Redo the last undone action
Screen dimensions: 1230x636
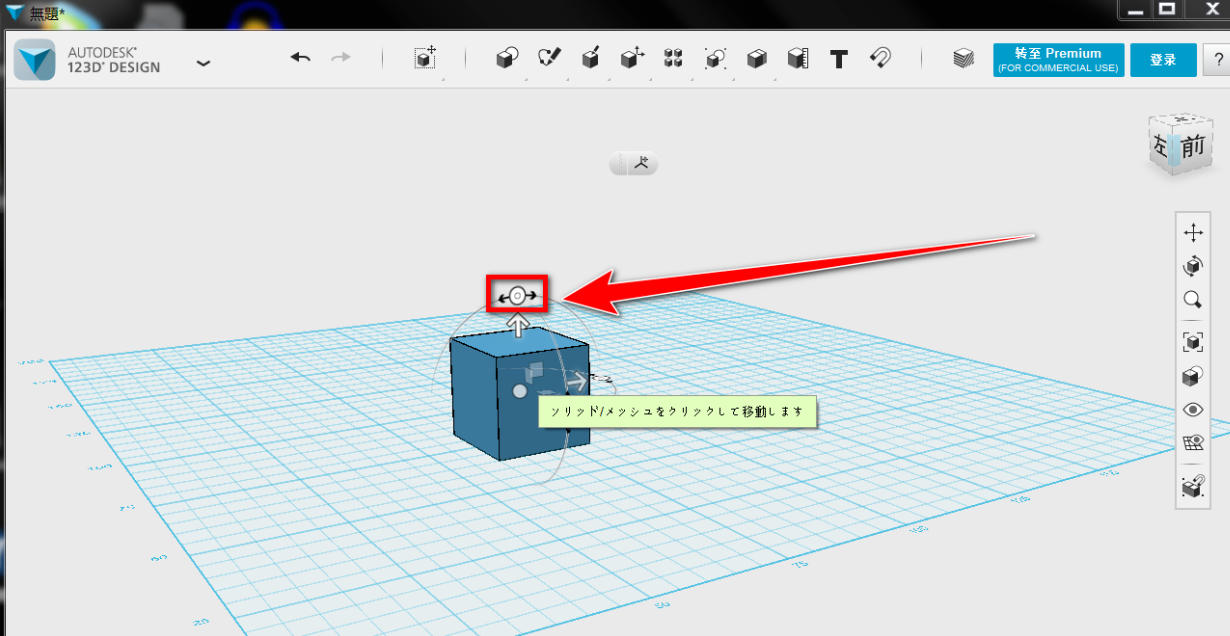(x=341, y=58)
